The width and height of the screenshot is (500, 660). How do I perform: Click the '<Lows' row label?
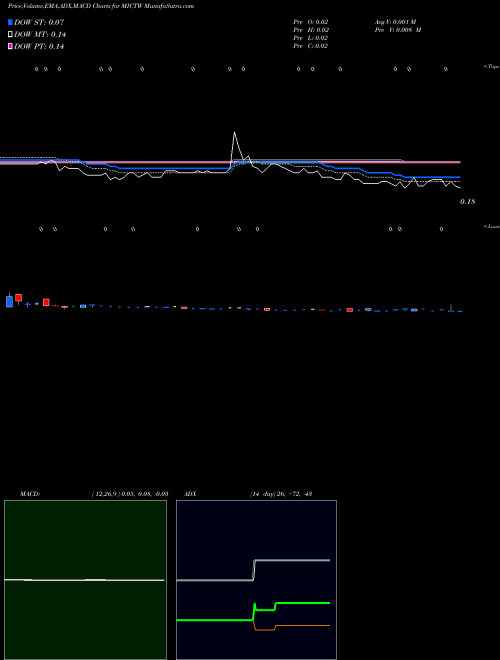[x=492, y=226]
